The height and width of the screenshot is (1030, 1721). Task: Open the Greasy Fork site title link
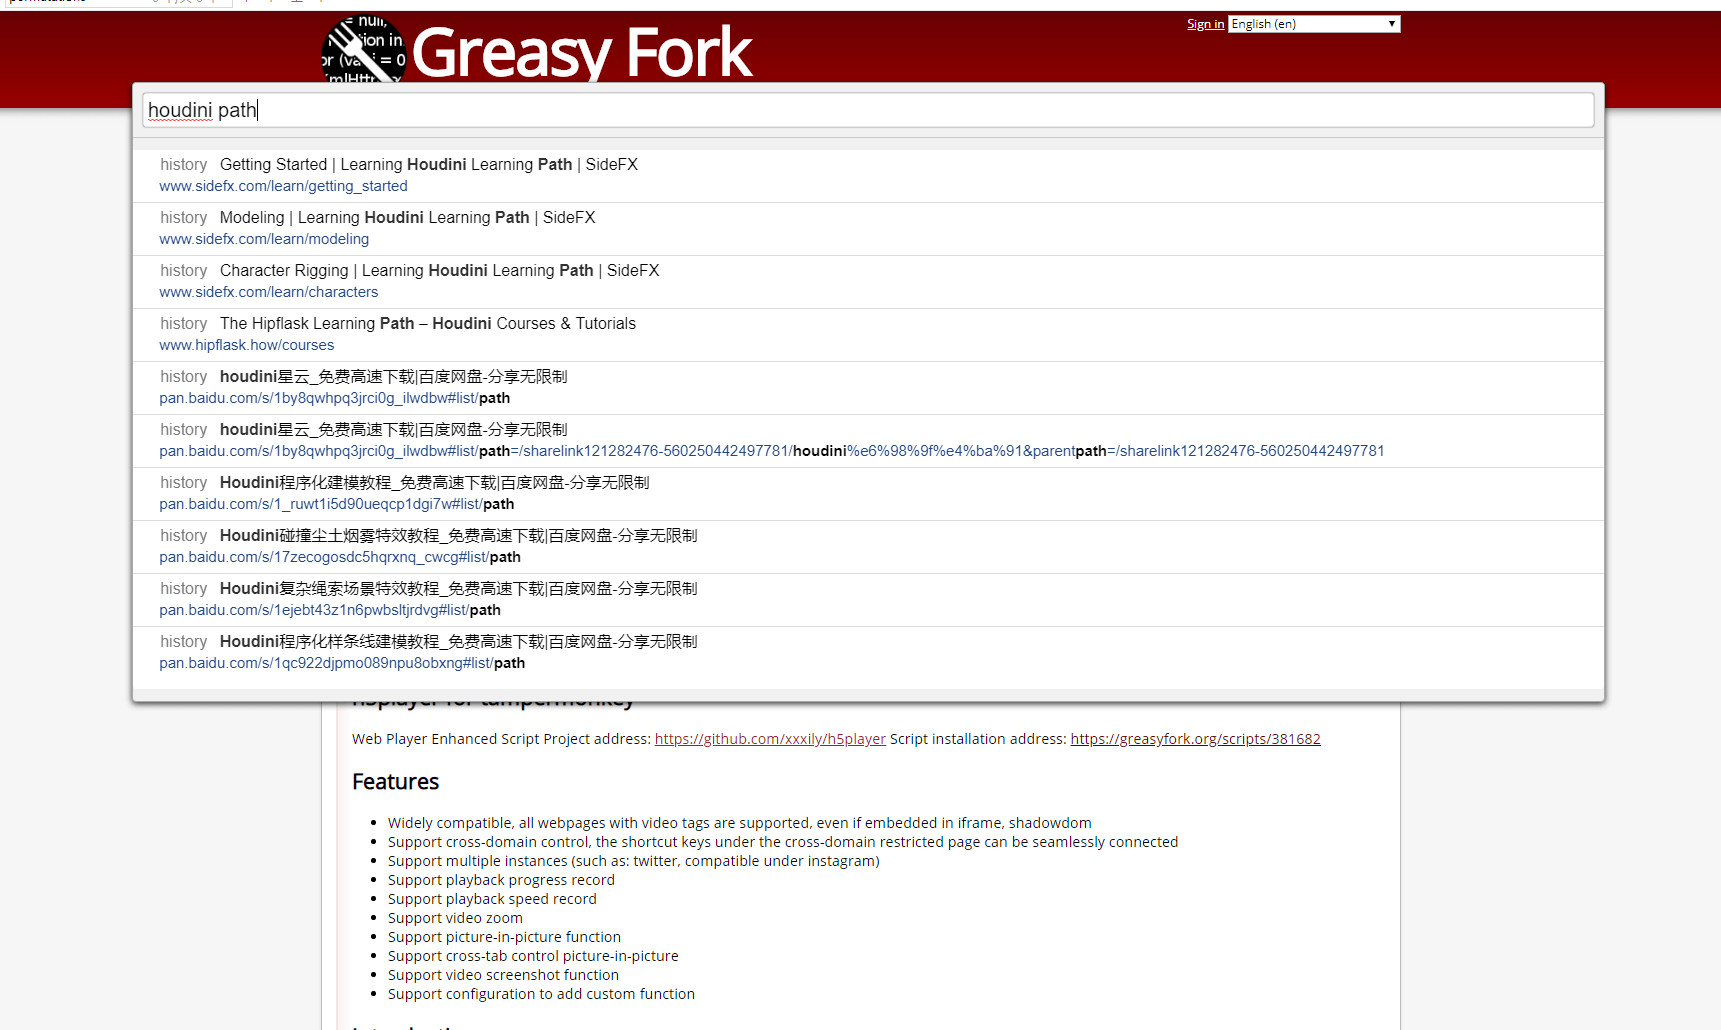click(581, 52)
